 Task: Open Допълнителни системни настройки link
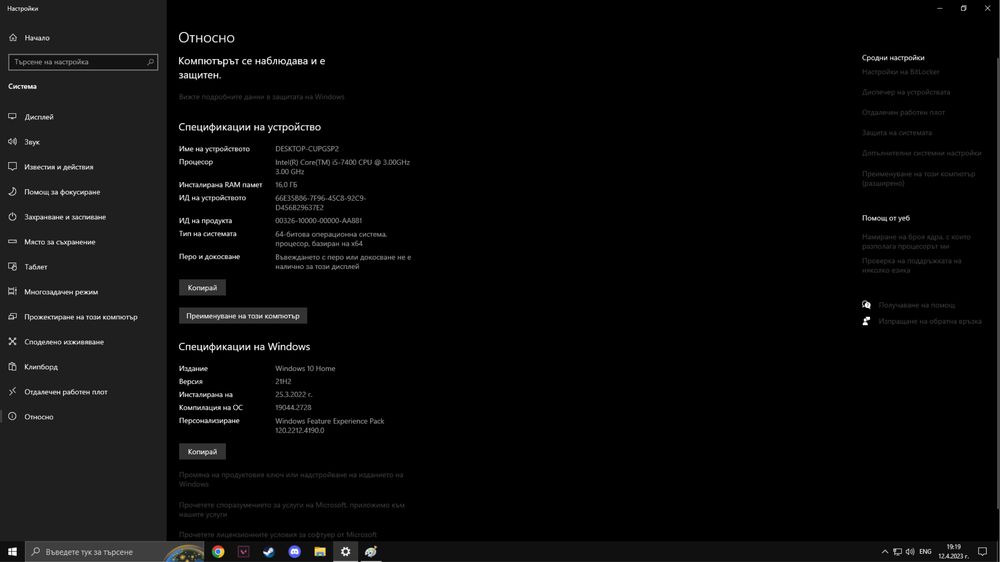922,153
